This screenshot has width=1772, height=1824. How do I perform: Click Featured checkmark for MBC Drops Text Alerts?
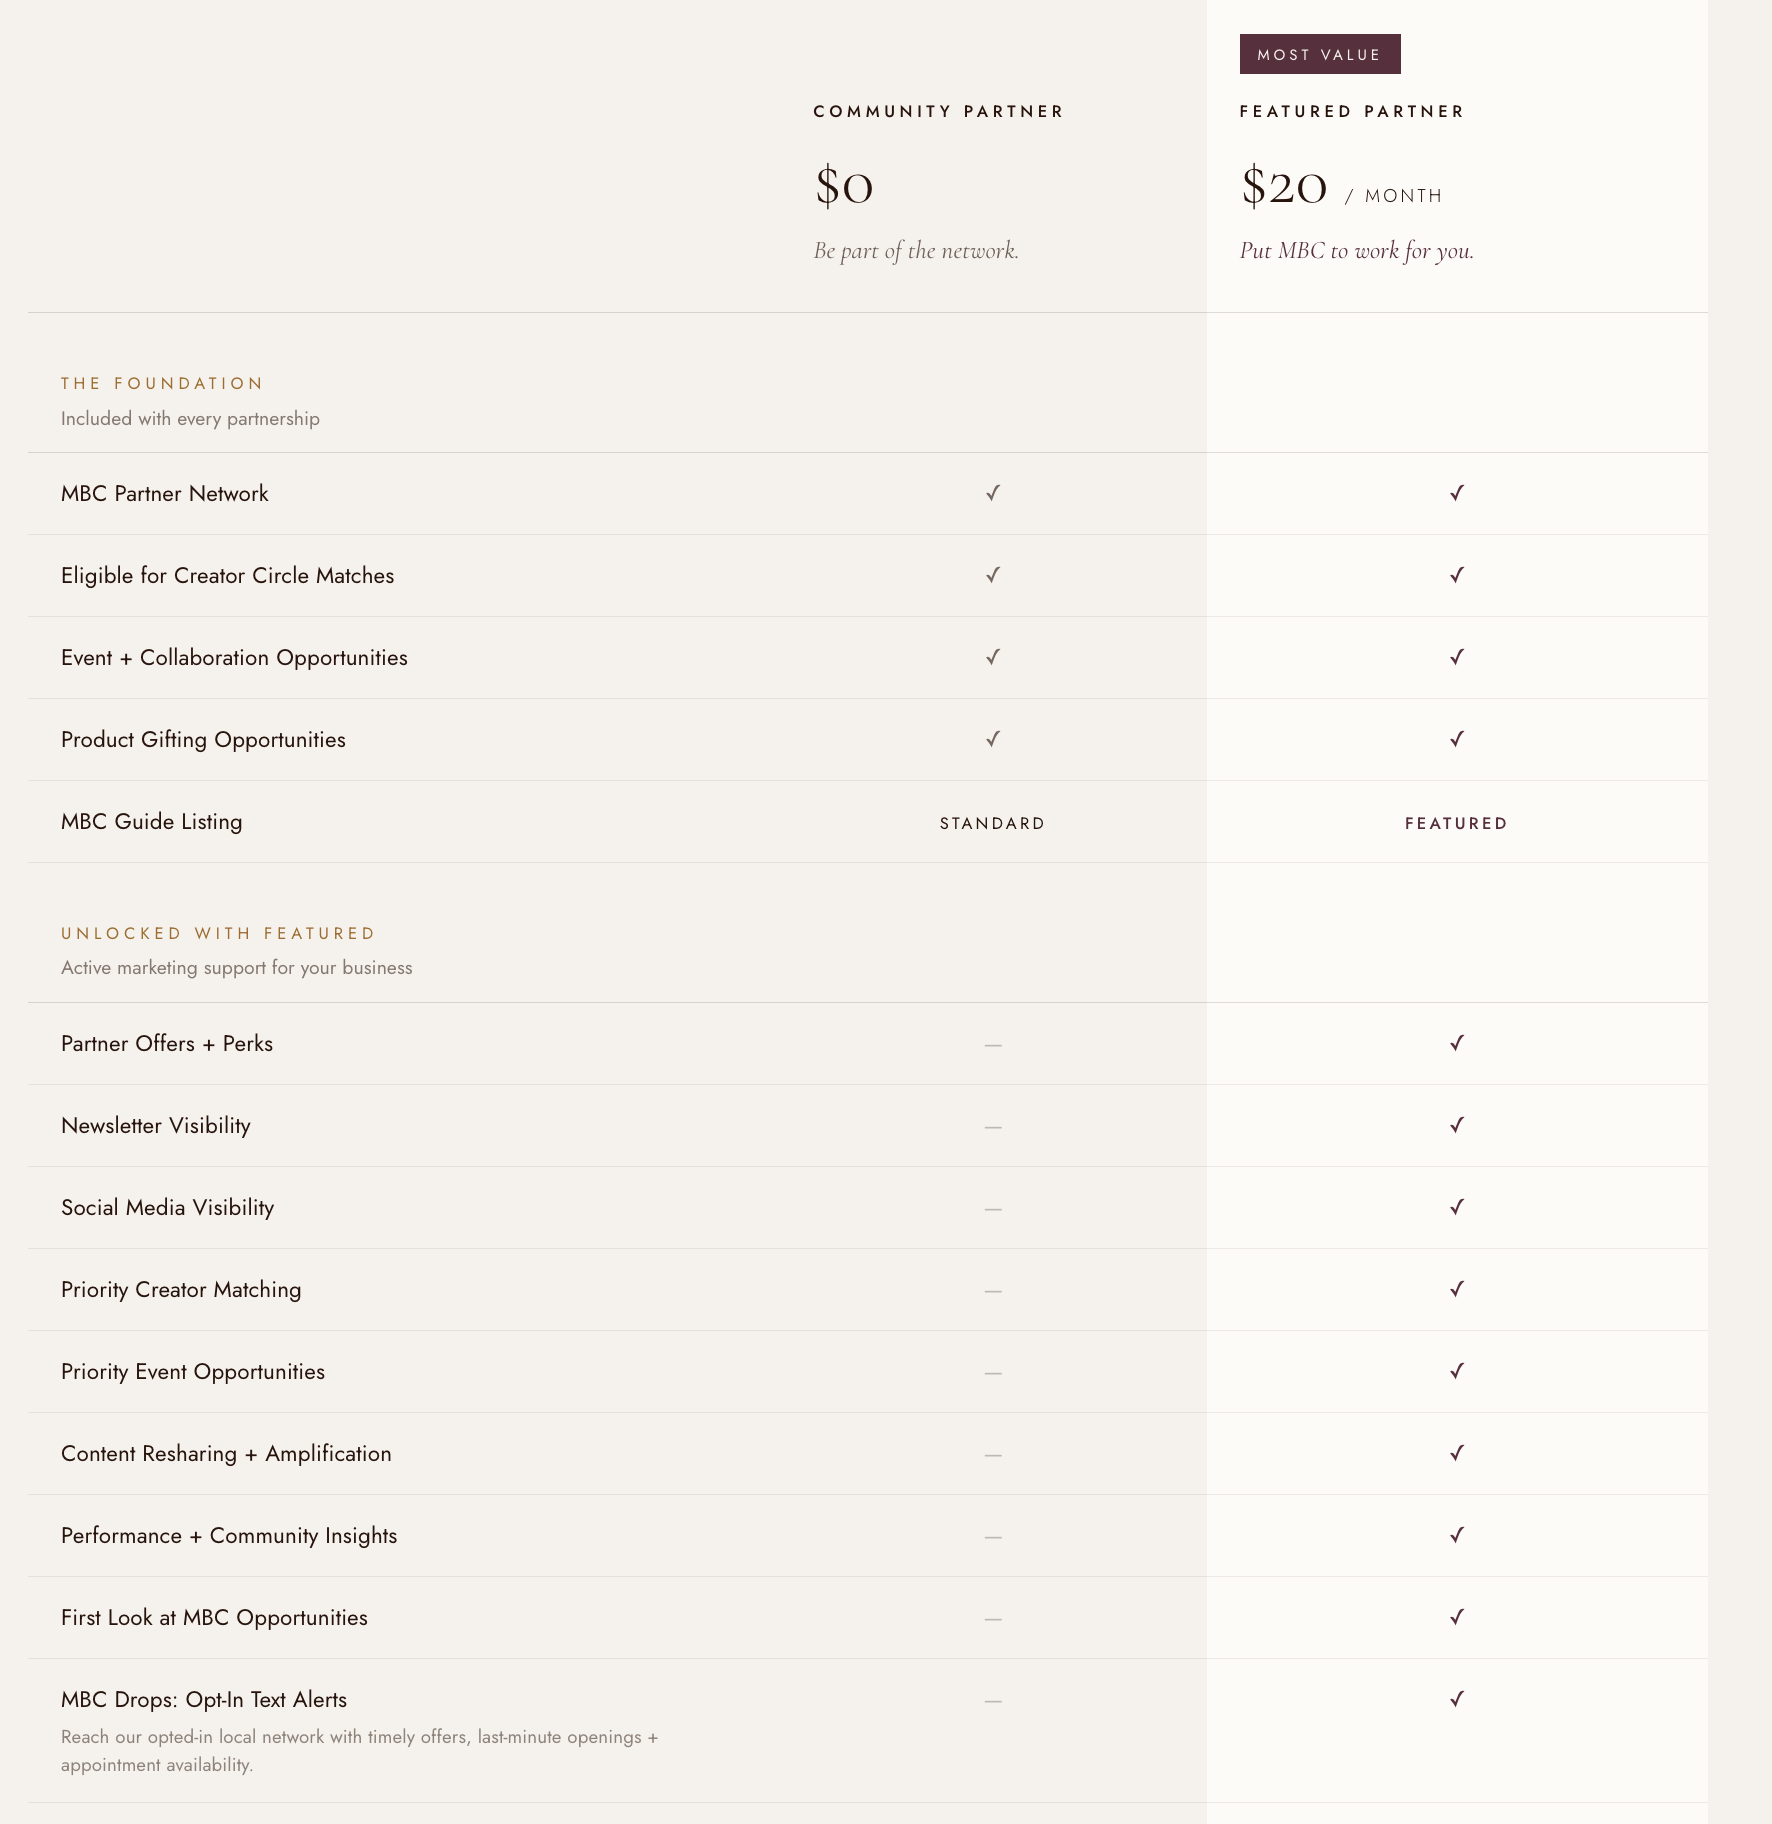pyautogui.click(x=1457, y=1699)
